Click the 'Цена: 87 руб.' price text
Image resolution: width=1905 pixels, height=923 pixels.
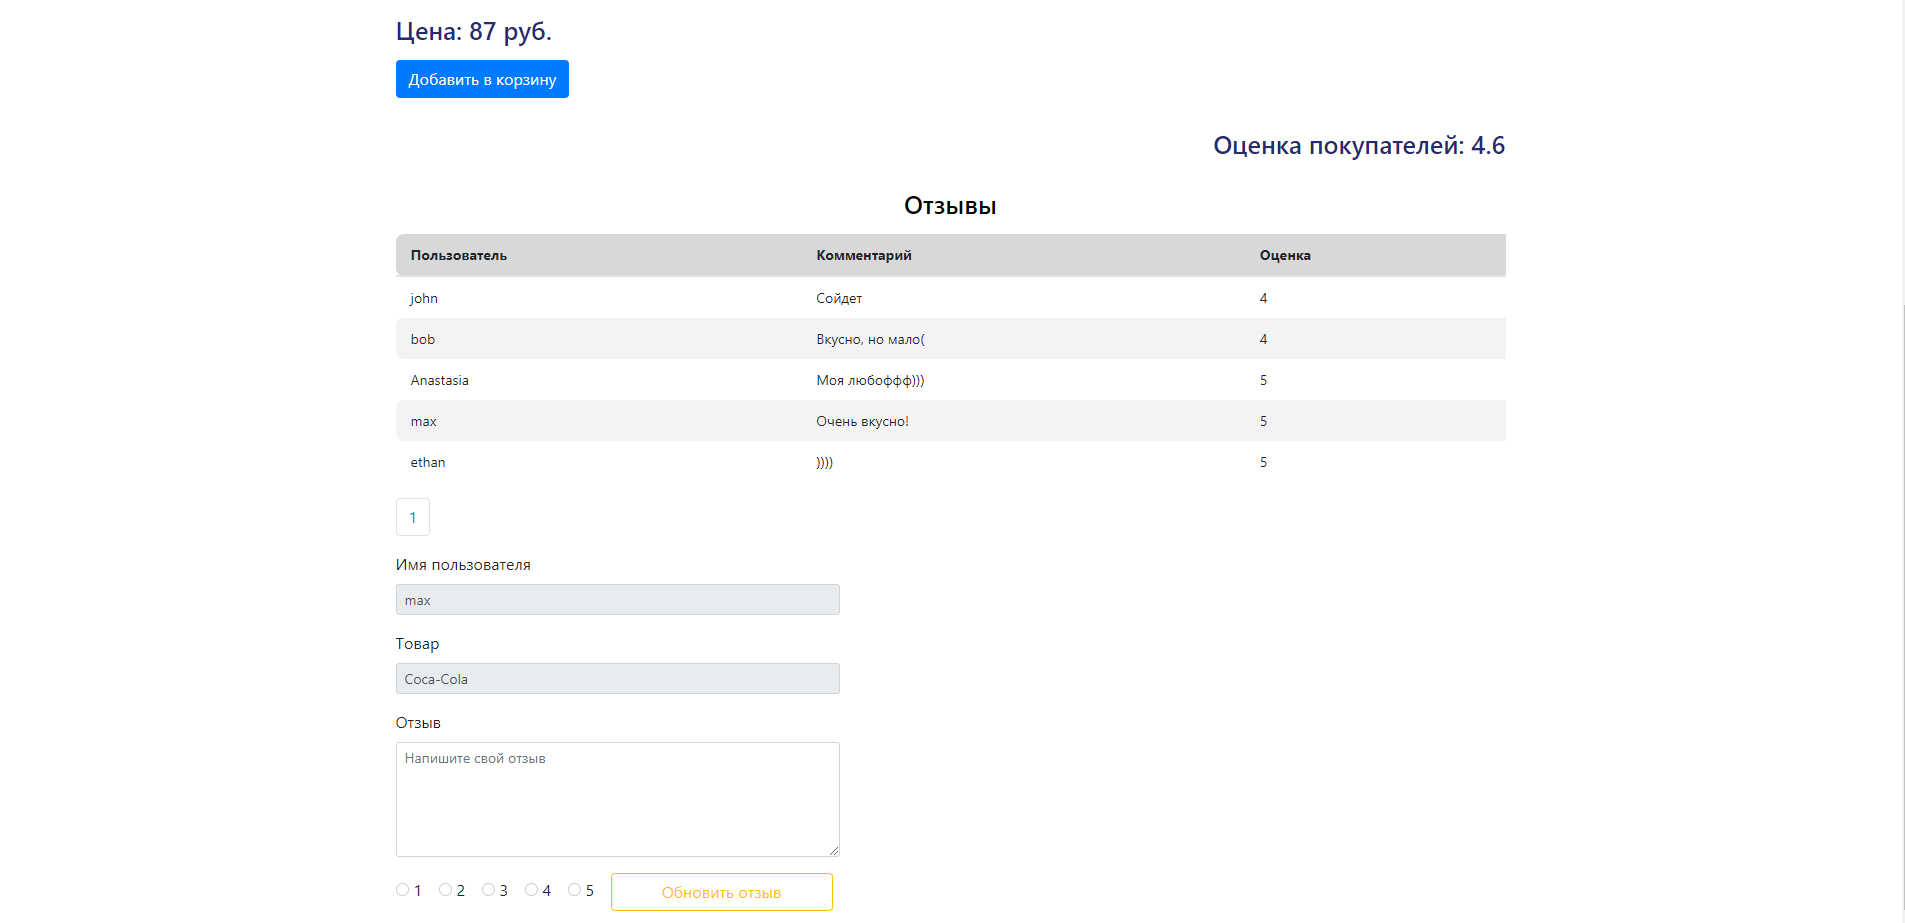pos(474,31)
